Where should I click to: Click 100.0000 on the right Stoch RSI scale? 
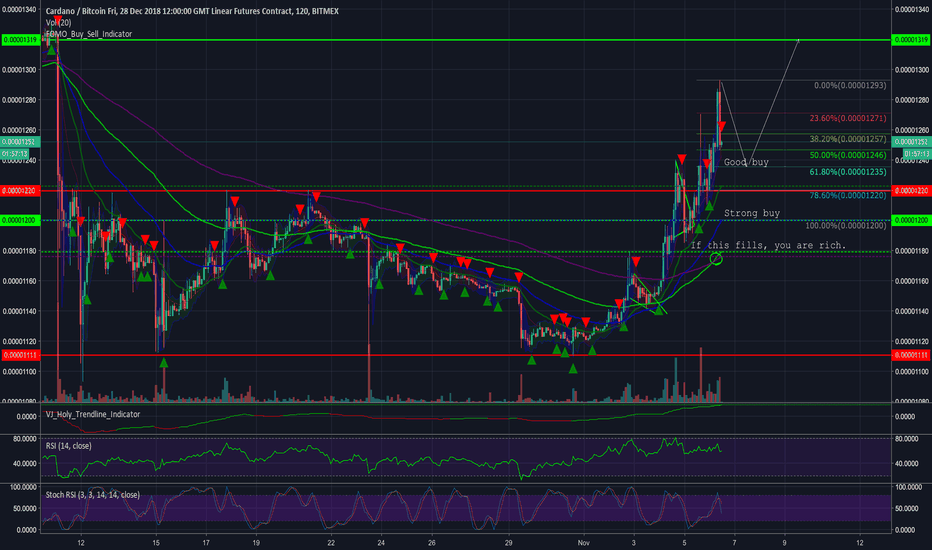pos(908,487)
